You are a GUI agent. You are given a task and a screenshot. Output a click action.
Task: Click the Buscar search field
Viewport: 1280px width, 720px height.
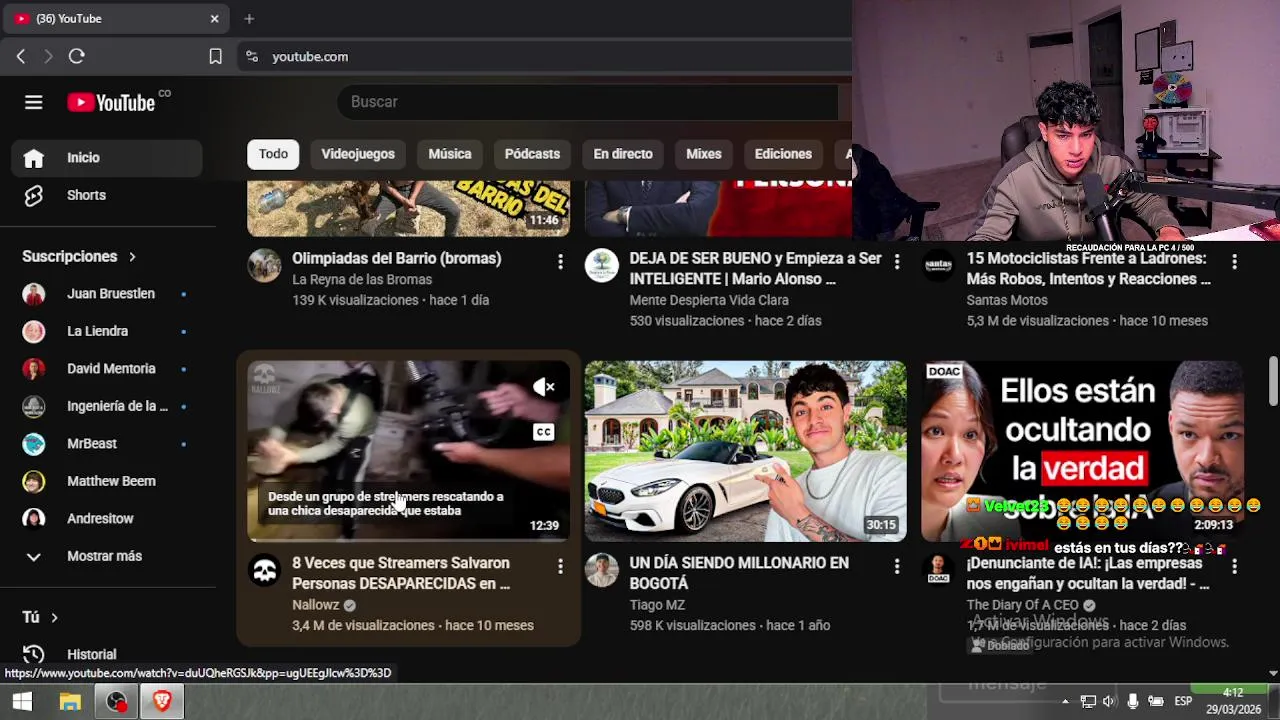click(x=588, y=102)
